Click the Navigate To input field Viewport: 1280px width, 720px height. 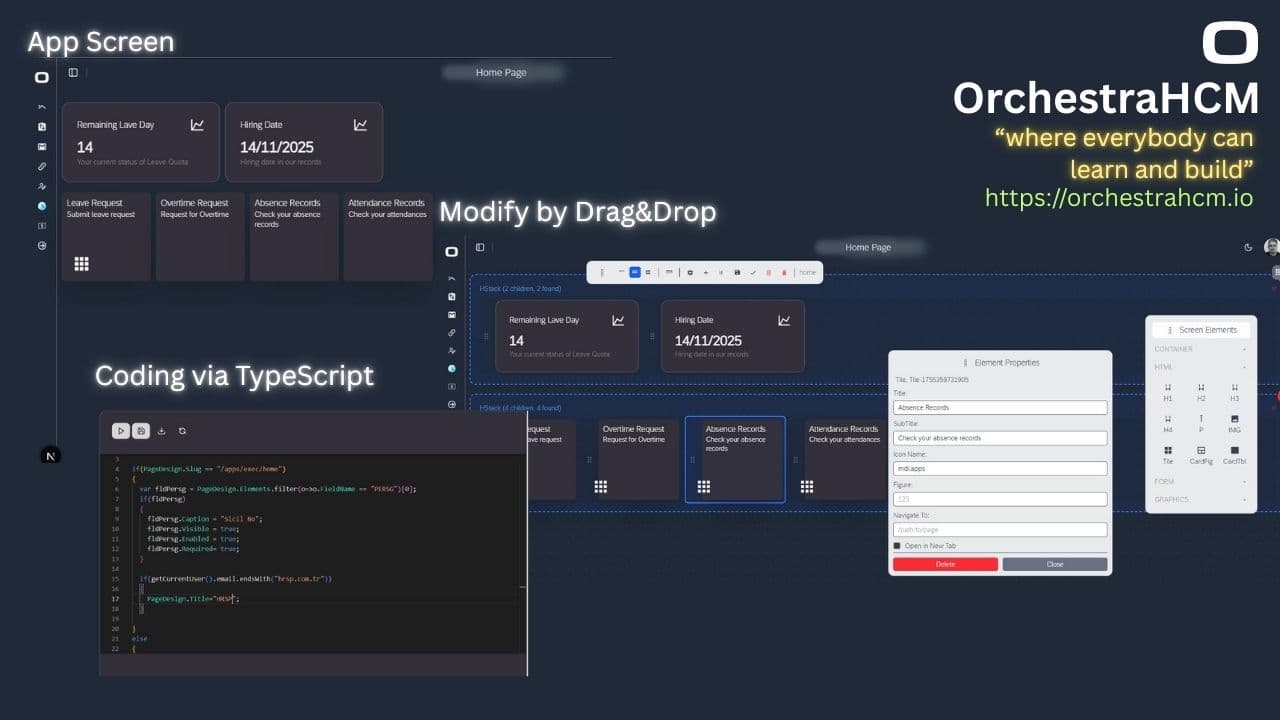1000,530
